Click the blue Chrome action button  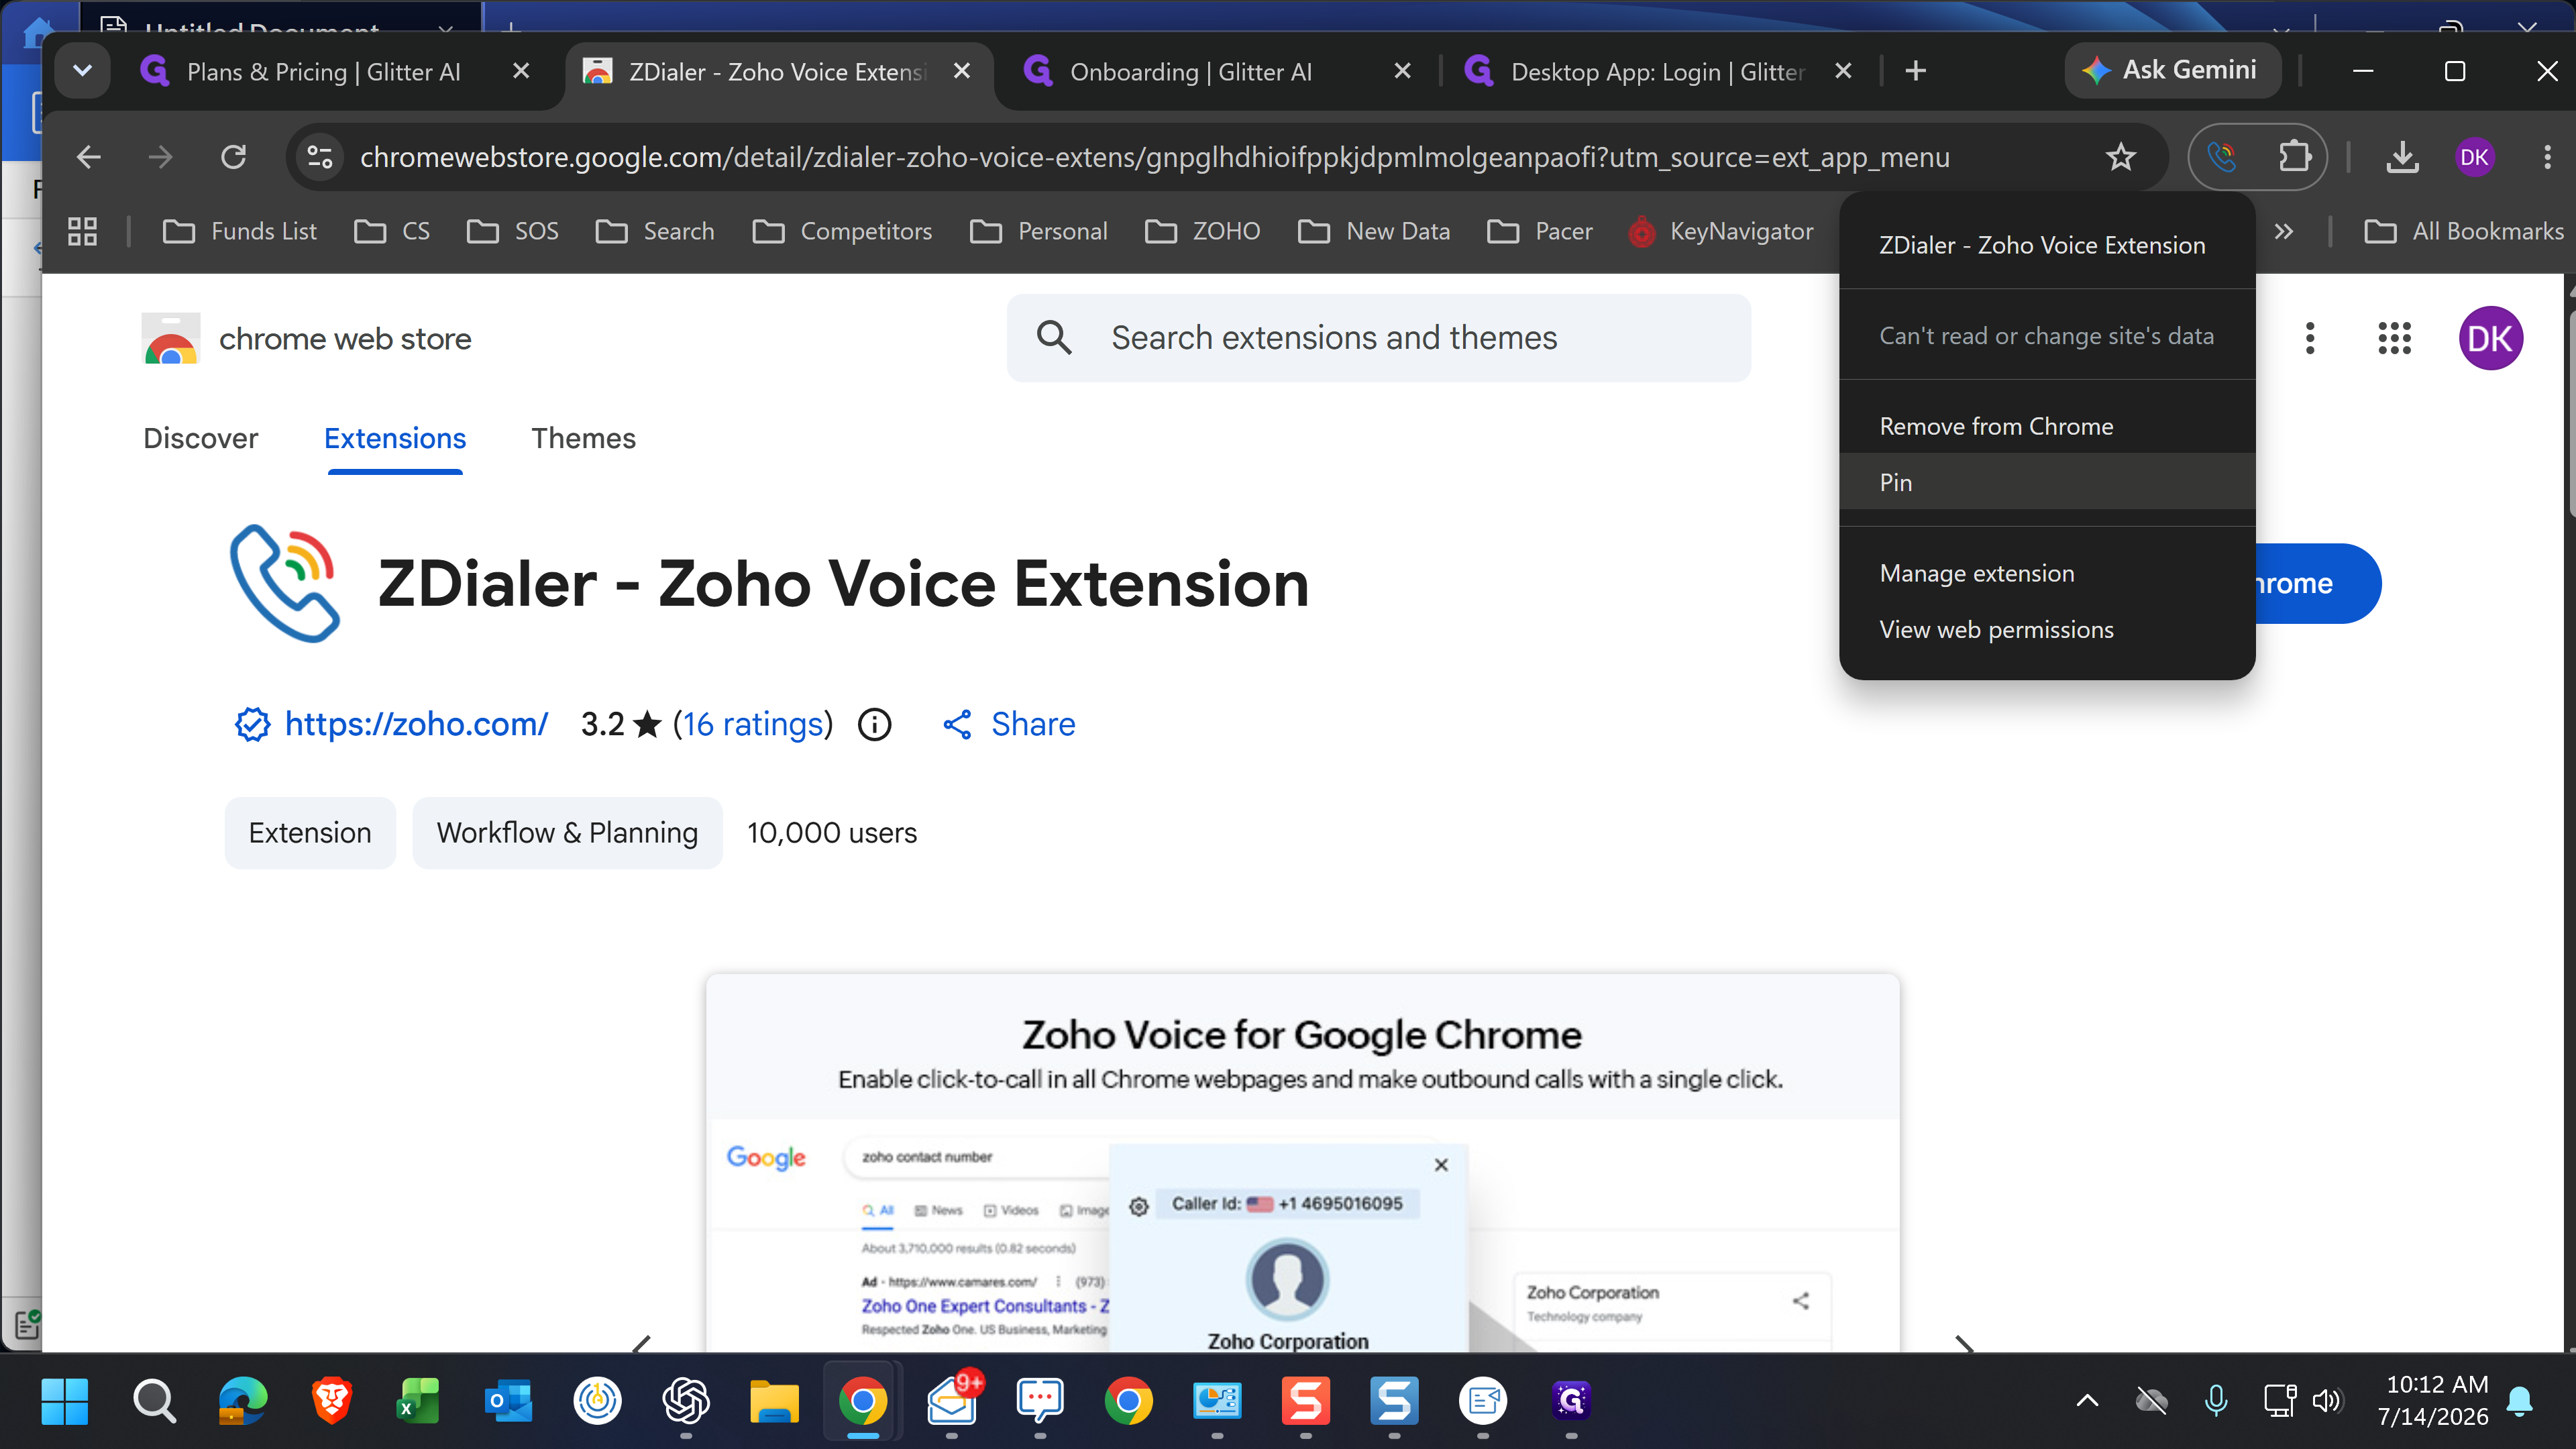pos(2318,583)
